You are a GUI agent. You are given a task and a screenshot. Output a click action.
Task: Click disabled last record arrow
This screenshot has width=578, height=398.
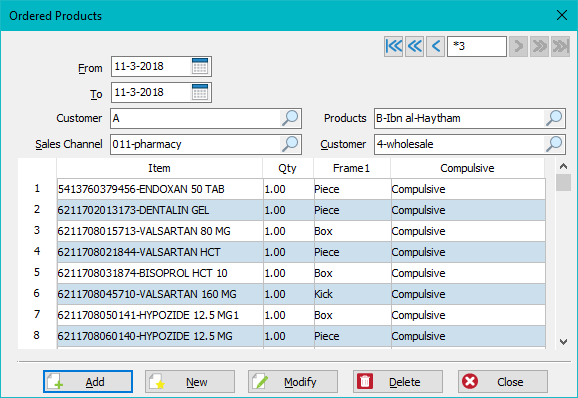pyautogui.click(x=560, y=46)
